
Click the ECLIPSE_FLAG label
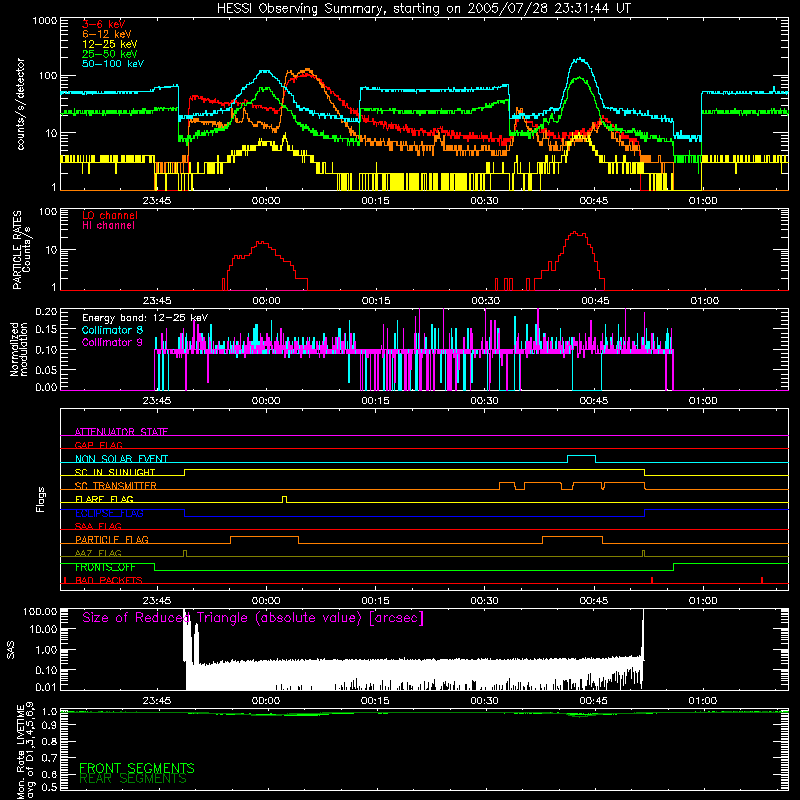point(109,513)
